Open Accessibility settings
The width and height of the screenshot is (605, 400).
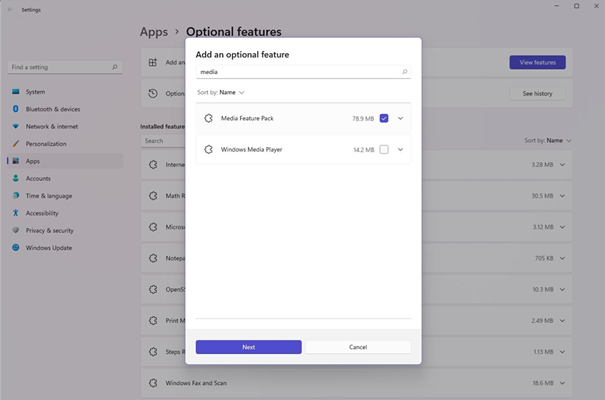pyautogui.click(x=65, y=213)
